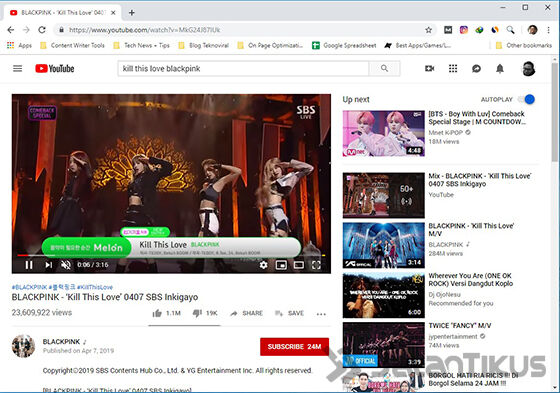Click the YouTube search field
The width and height of the screenshot is (560, 393).
(243, 68)
